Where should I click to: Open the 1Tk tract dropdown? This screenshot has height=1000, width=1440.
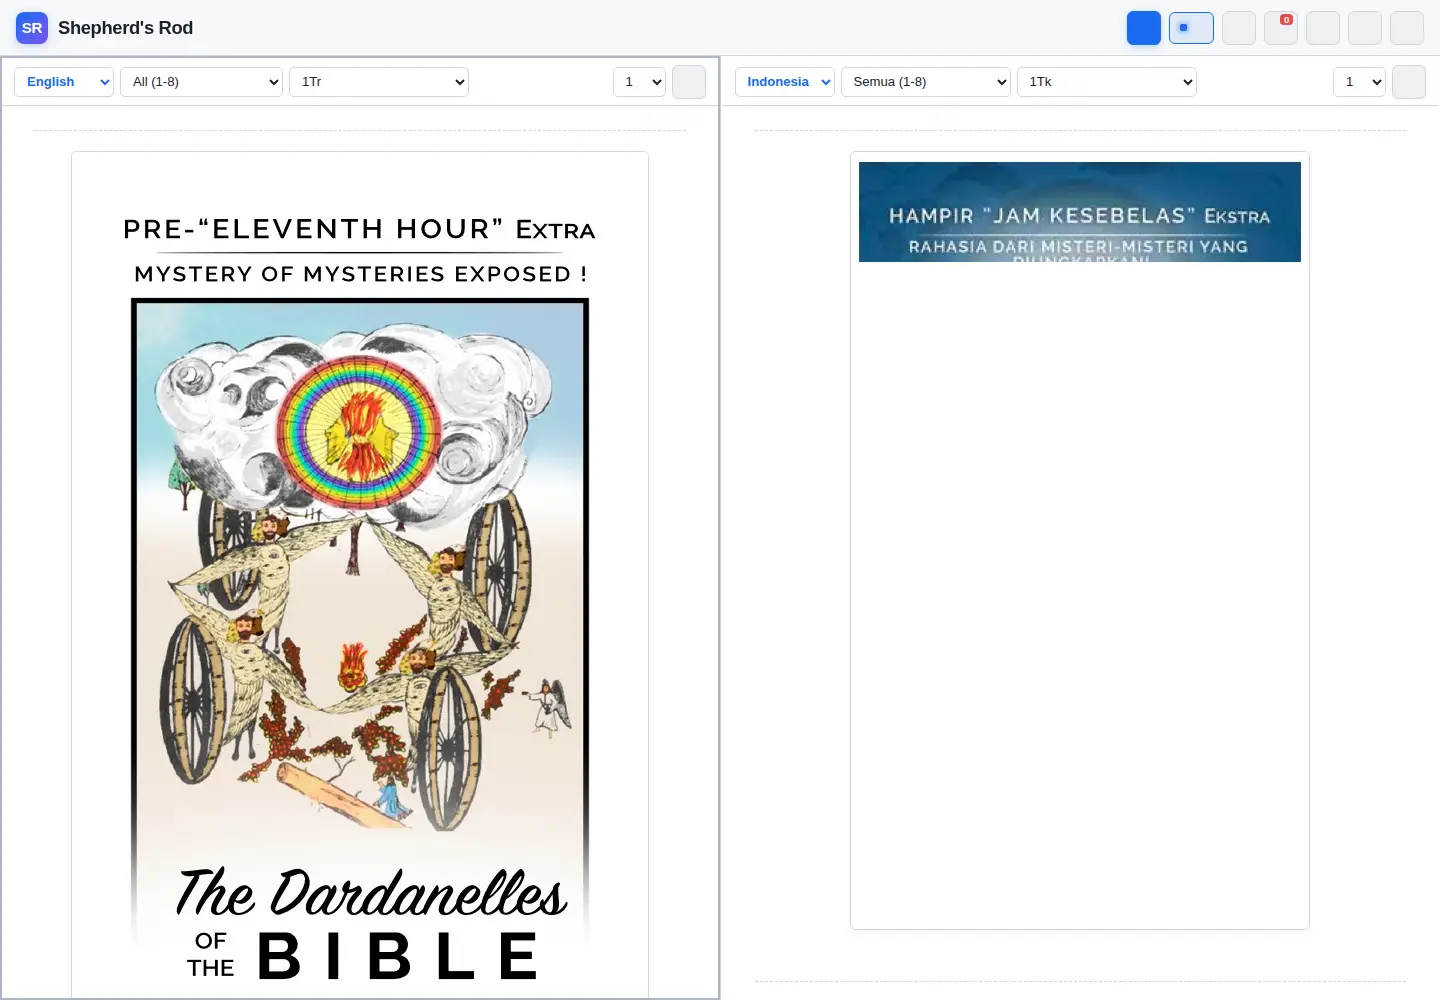[x=1107, y=82]
